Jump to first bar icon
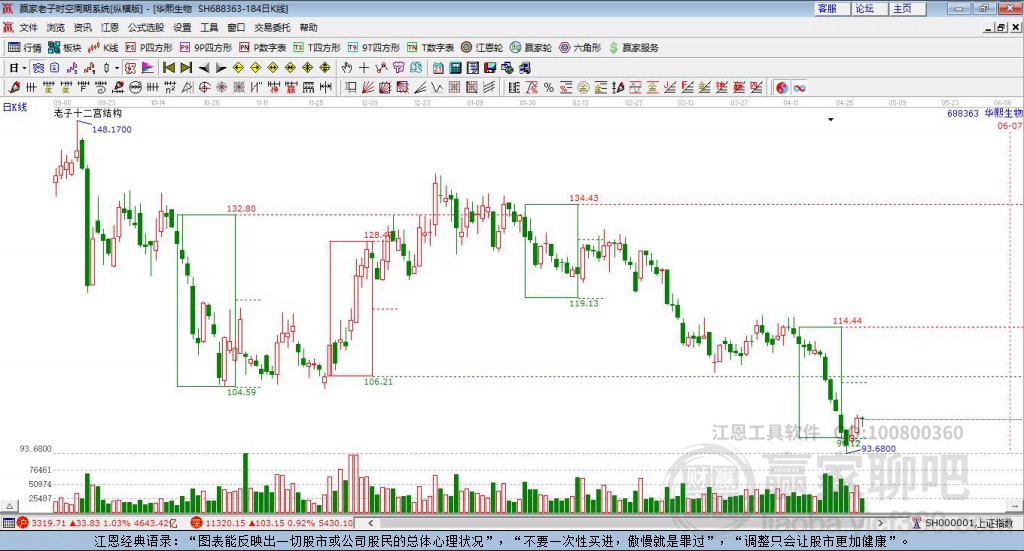Screen dimensions: 1024x551 168,68
